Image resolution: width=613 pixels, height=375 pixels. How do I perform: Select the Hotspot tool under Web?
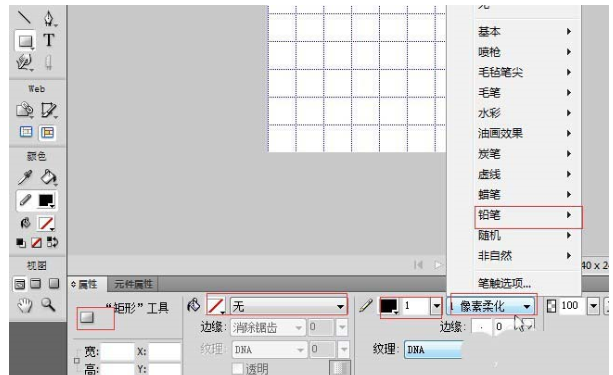coord(24,110)
